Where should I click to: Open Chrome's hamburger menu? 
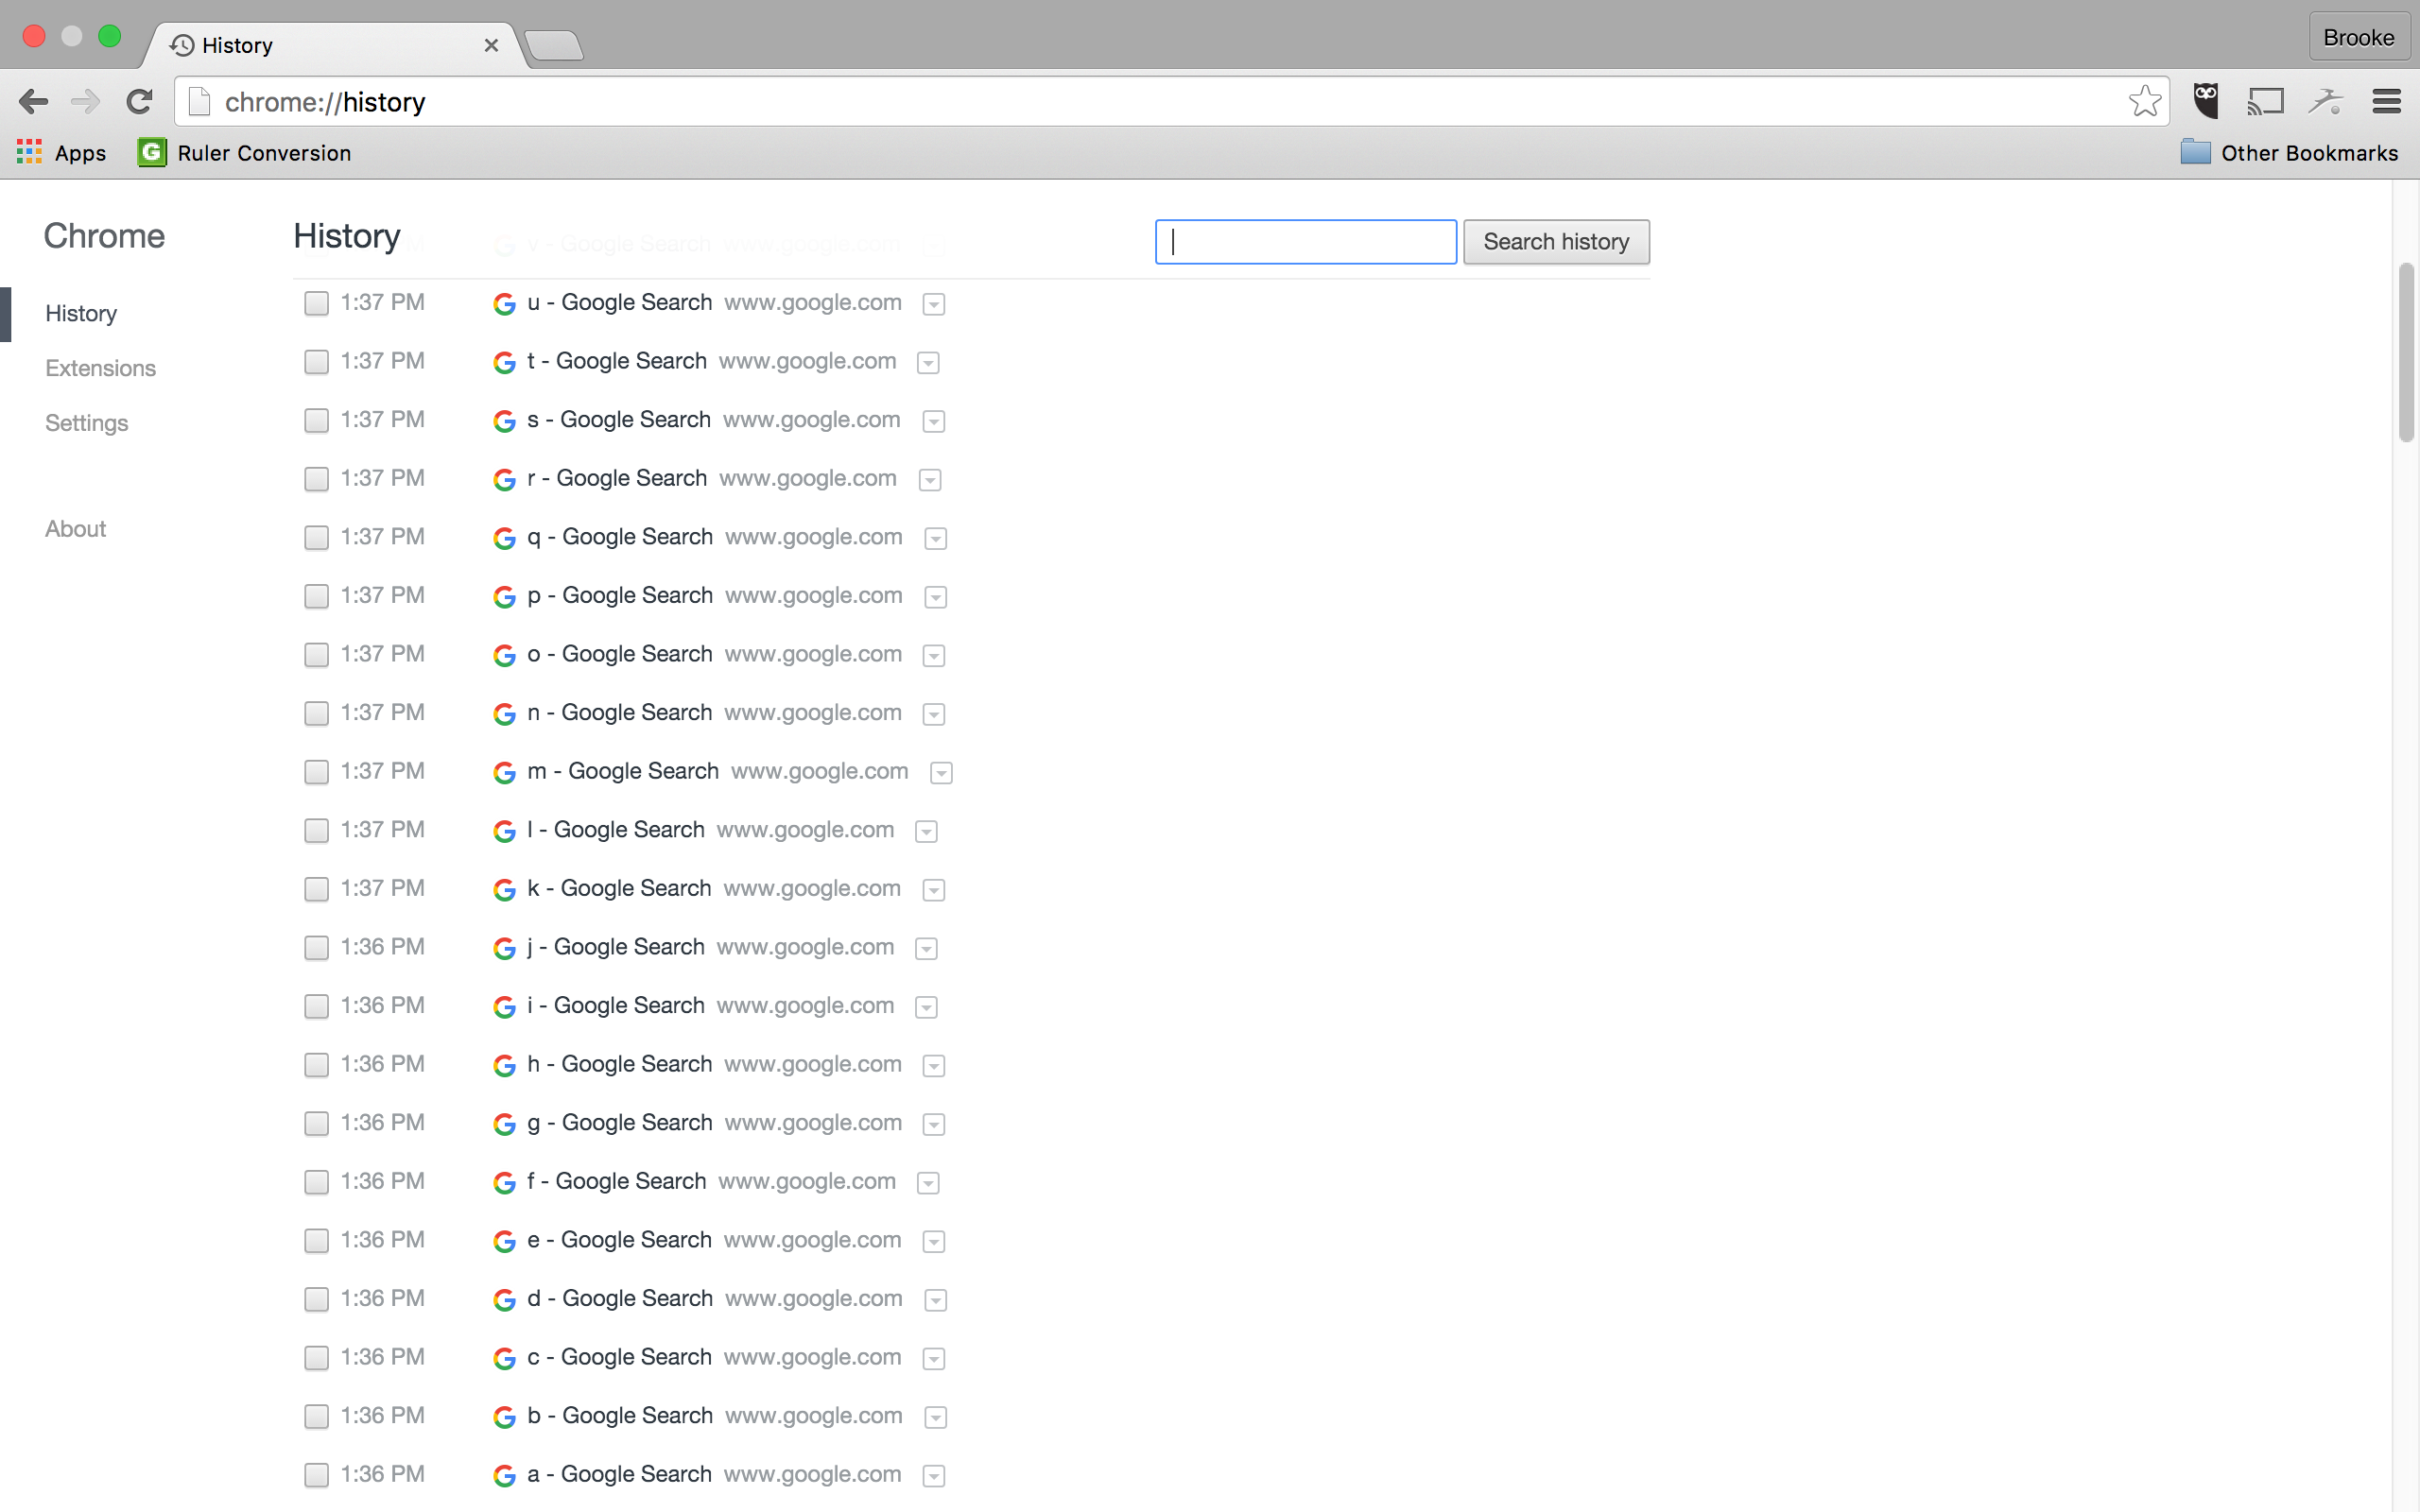coord(2386,101)
